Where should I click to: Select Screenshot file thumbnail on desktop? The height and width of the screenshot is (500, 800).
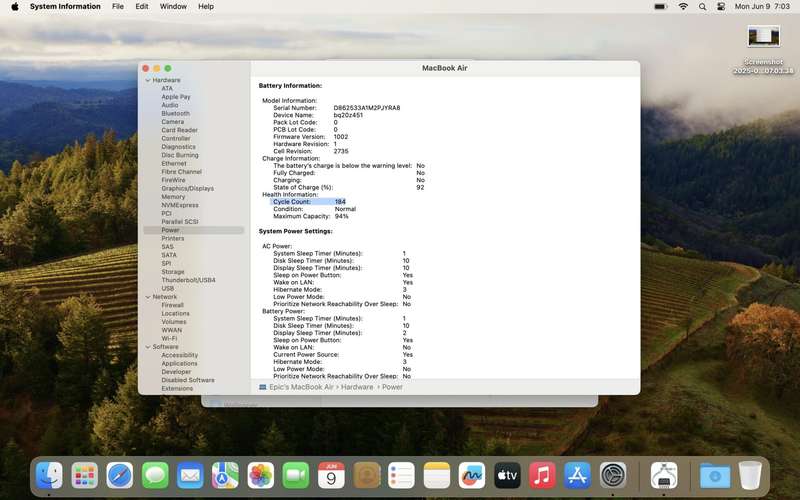[x=764, y=37]
